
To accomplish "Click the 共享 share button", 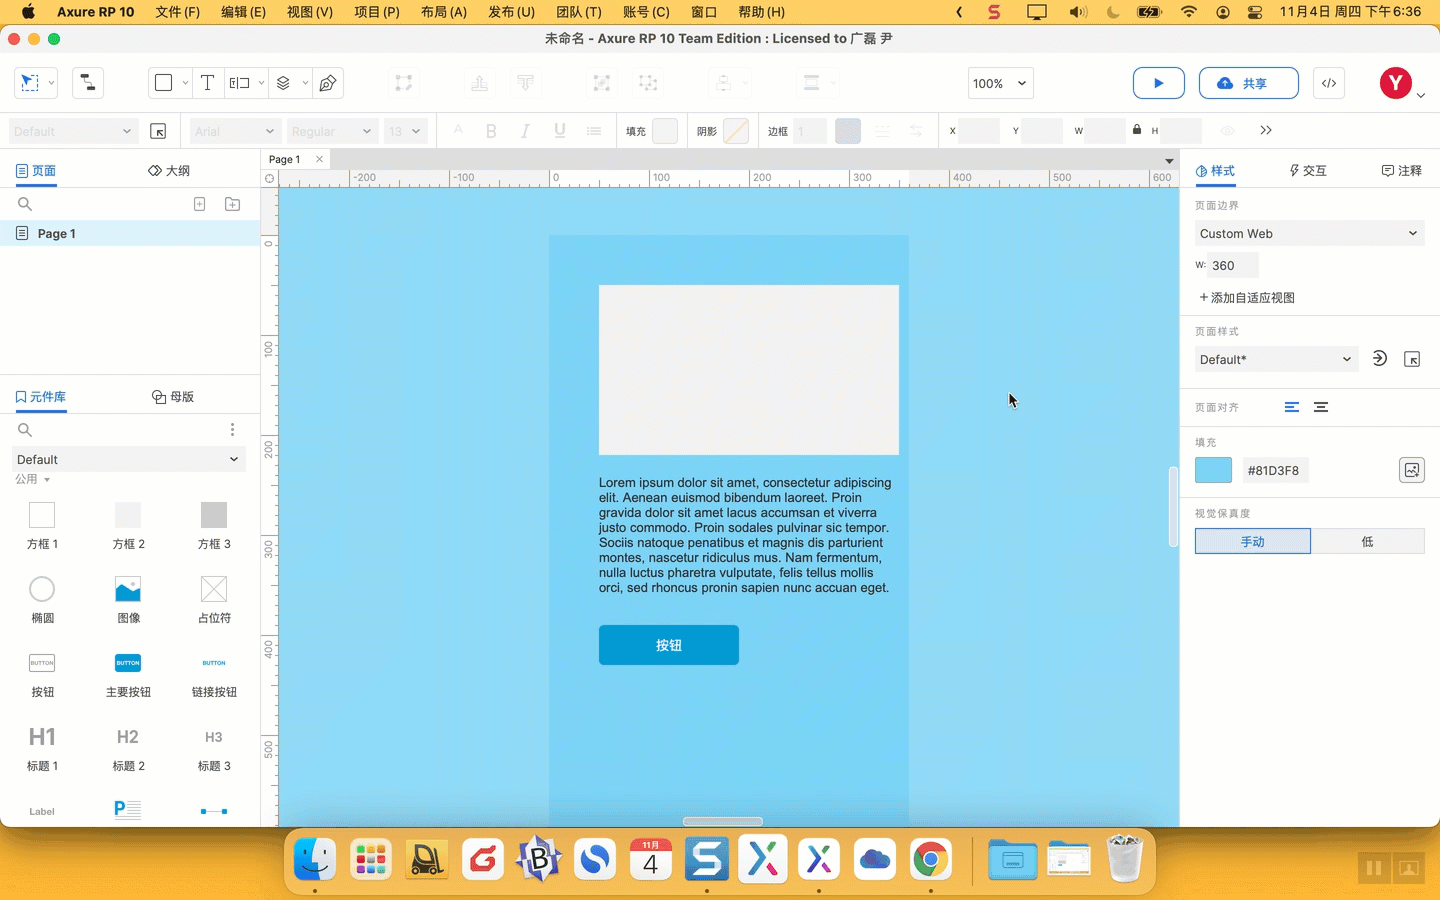I will (1249, 83).
